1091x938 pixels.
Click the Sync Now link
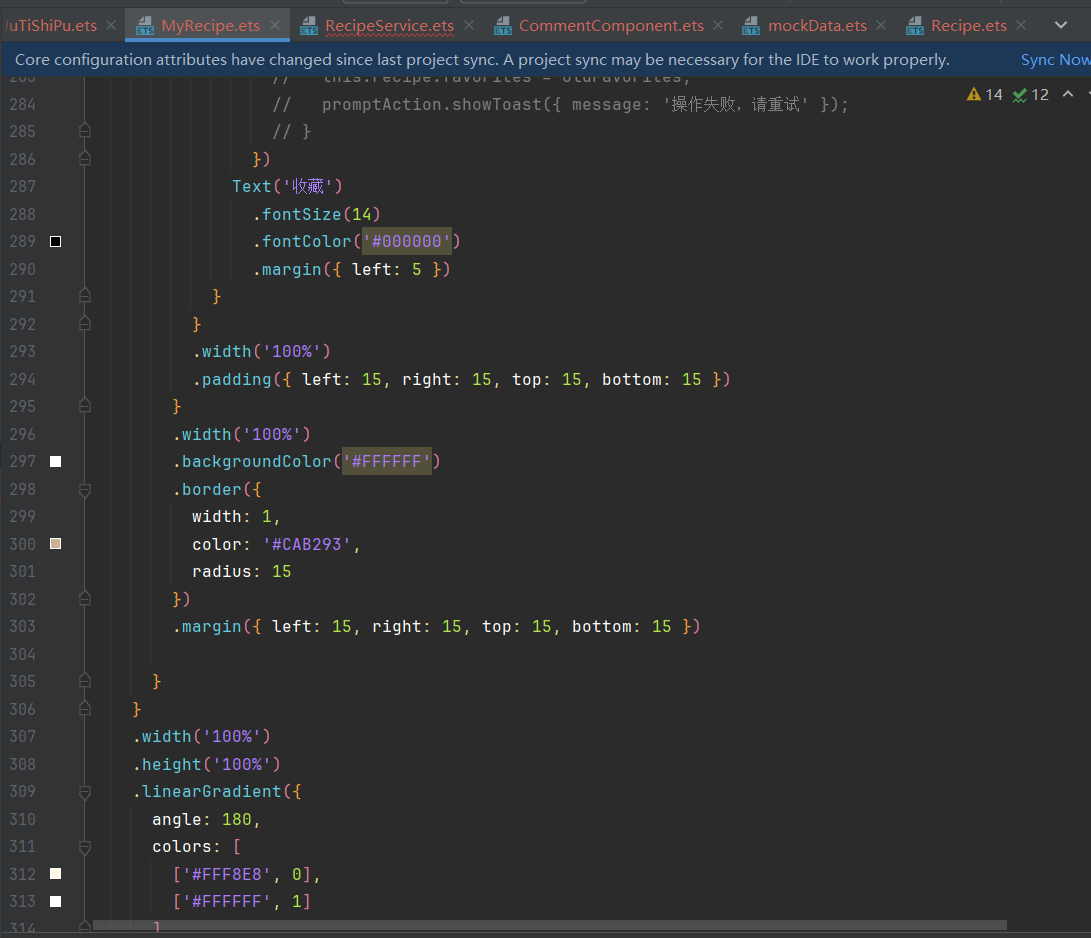click(x=1055, y=60)
